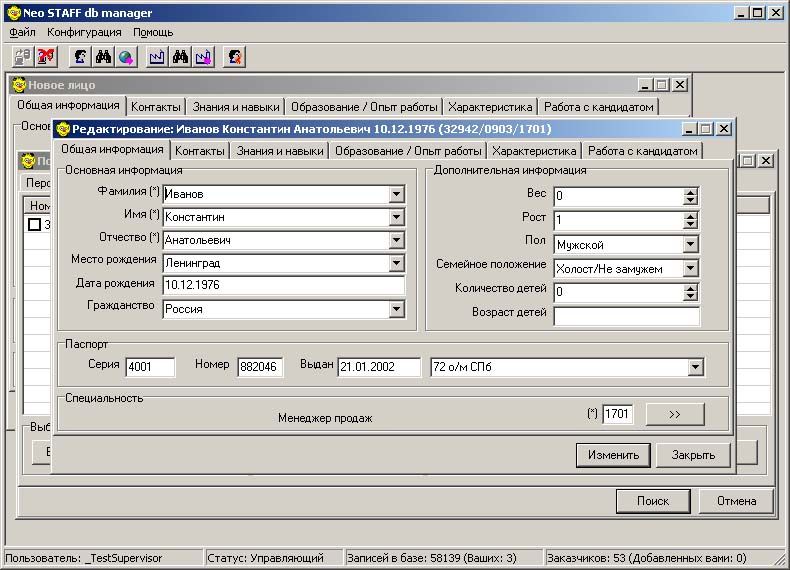
Task: Open the Файл menu
Action: 22,32
